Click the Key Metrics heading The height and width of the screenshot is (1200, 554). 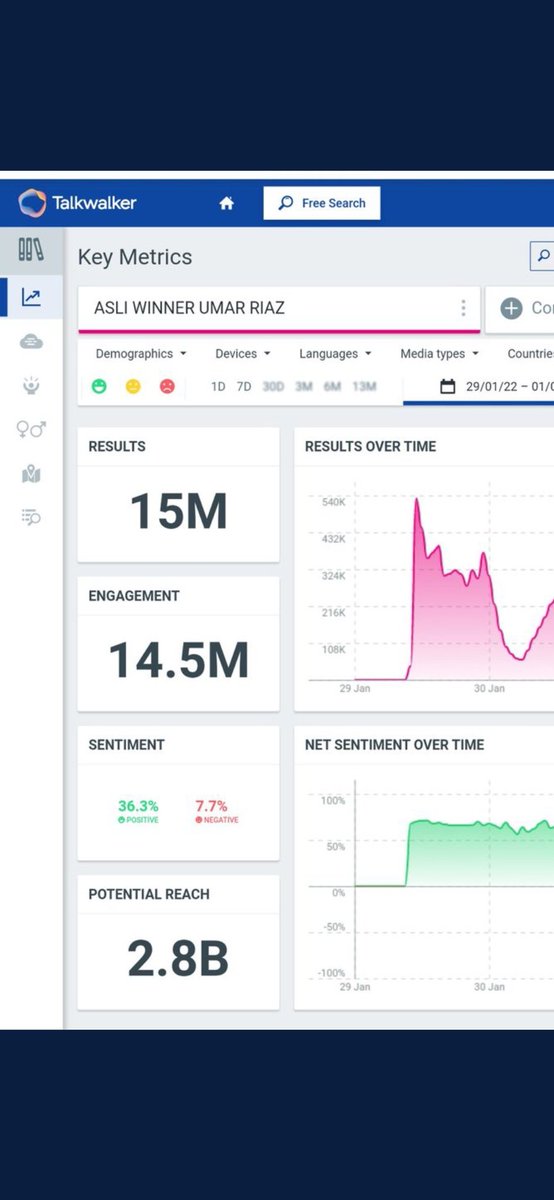pyautogui.click(x=134, y=257)
